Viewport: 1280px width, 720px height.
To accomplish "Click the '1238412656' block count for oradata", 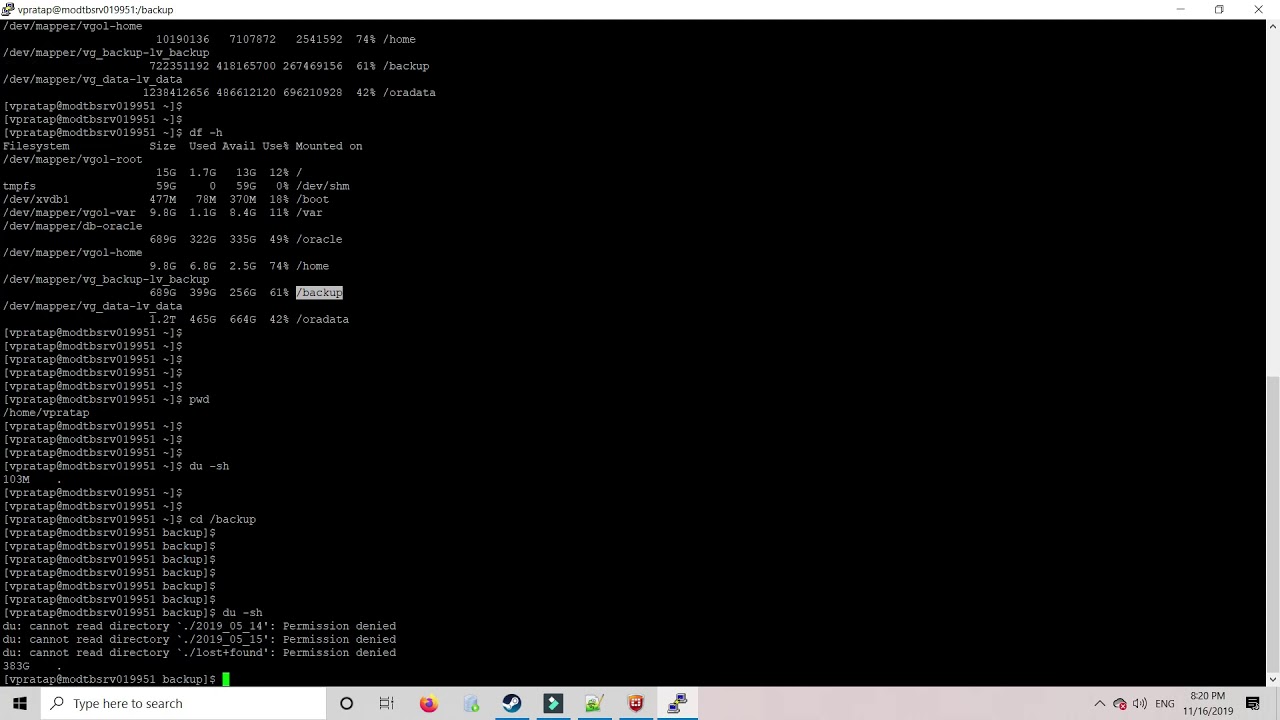I will (x=176, y=92).
